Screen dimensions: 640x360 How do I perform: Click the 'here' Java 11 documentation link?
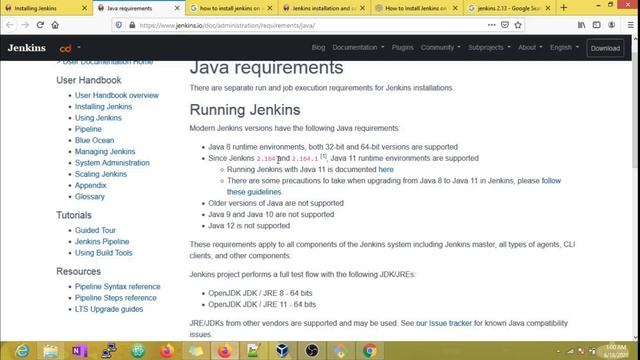click(x=386, y=169)
